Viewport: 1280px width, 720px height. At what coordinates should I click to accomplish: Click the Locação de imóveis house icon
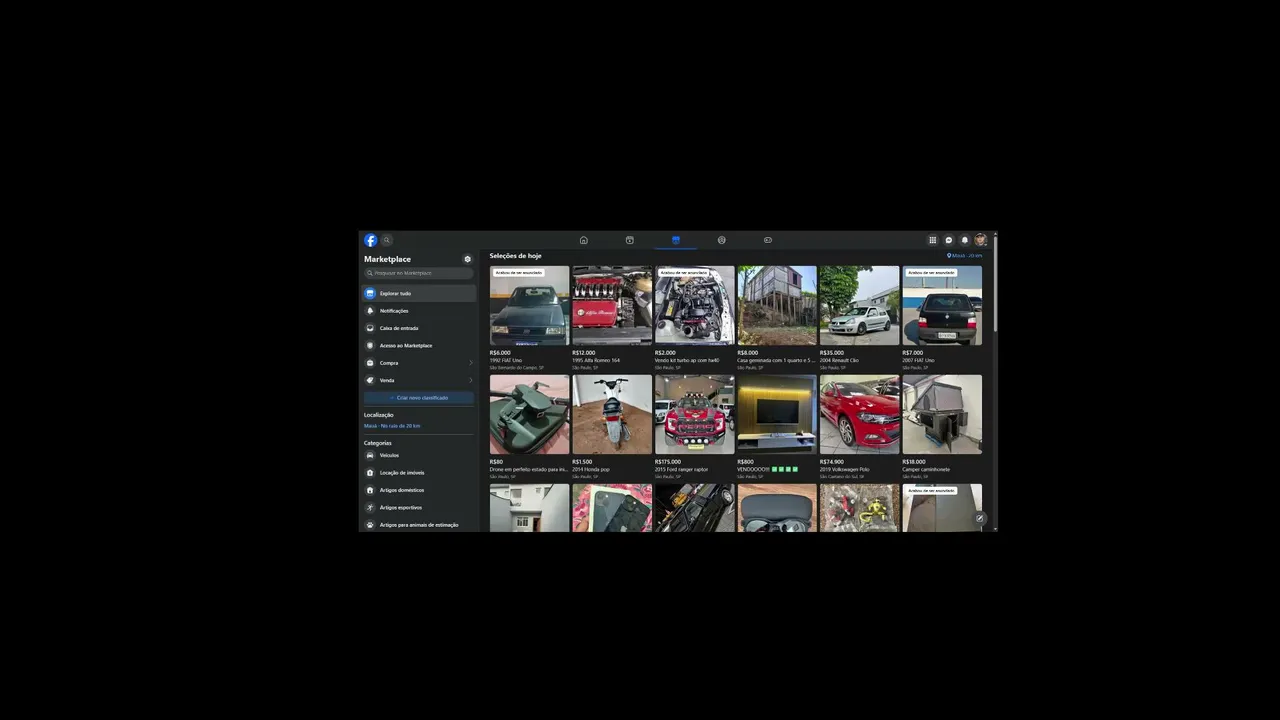coord(370,473)
